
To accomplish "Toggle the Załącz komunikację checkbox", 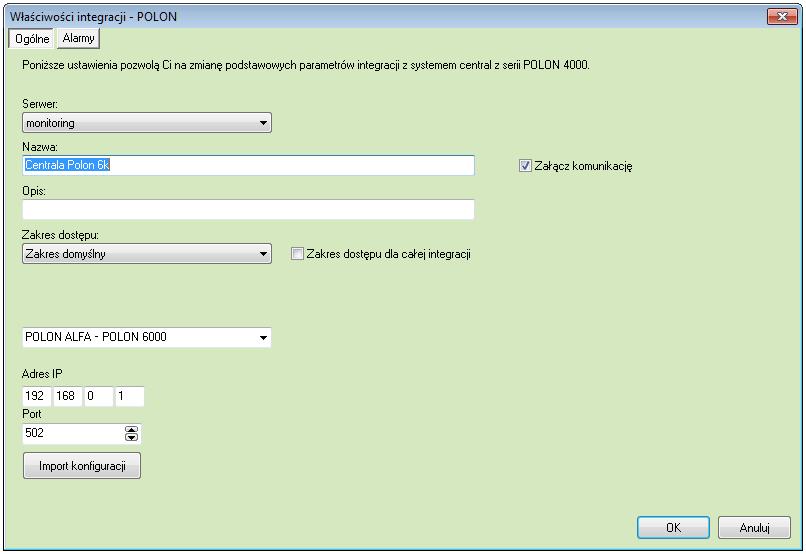I will click(525, 166).
